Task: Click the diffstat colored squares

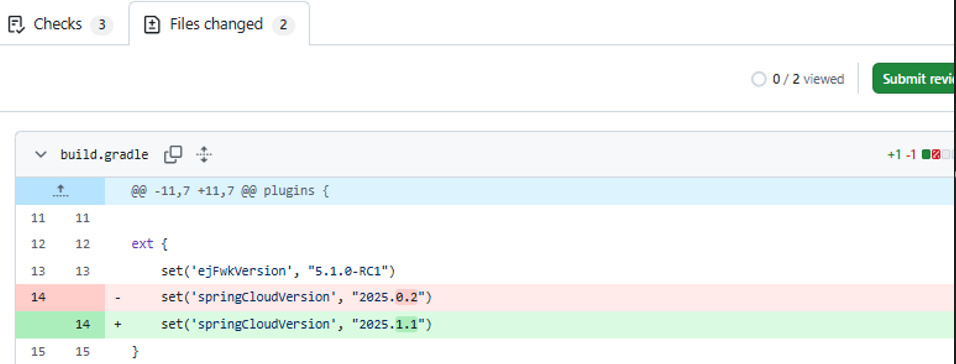Action: (x=938, y=154)
